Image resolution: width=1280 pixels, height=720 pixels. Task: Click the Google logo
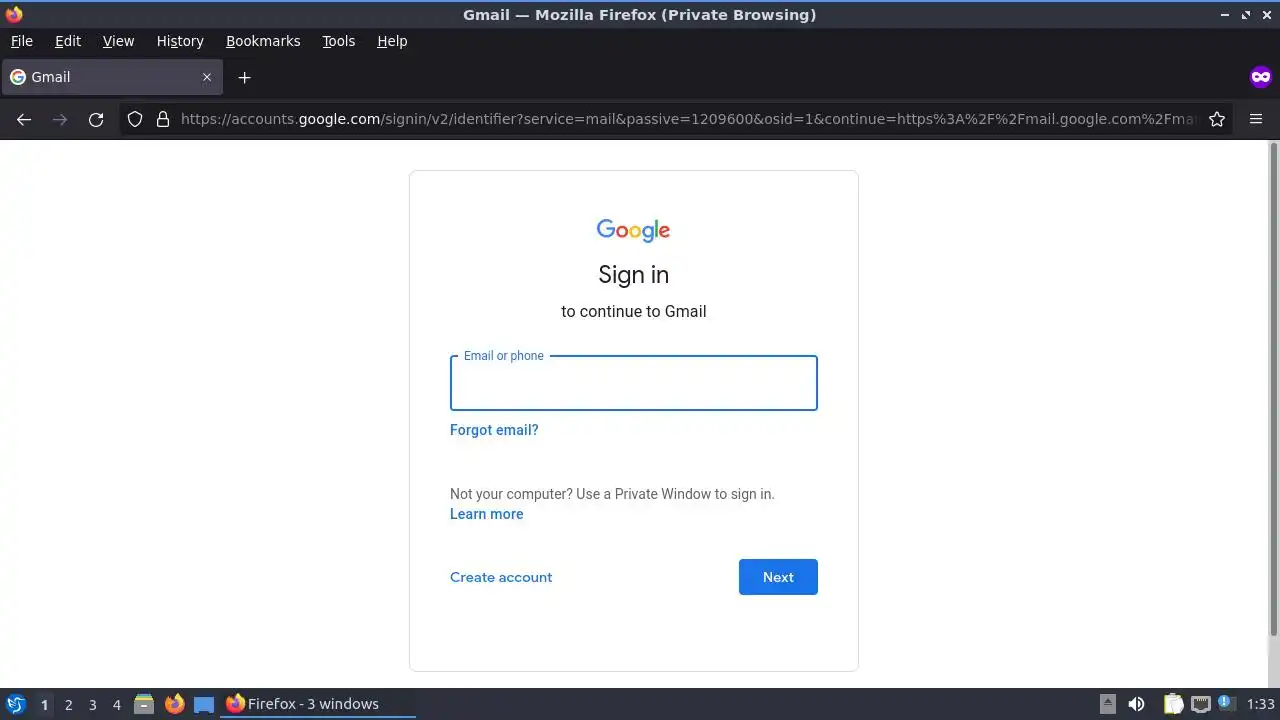(634, 230)
